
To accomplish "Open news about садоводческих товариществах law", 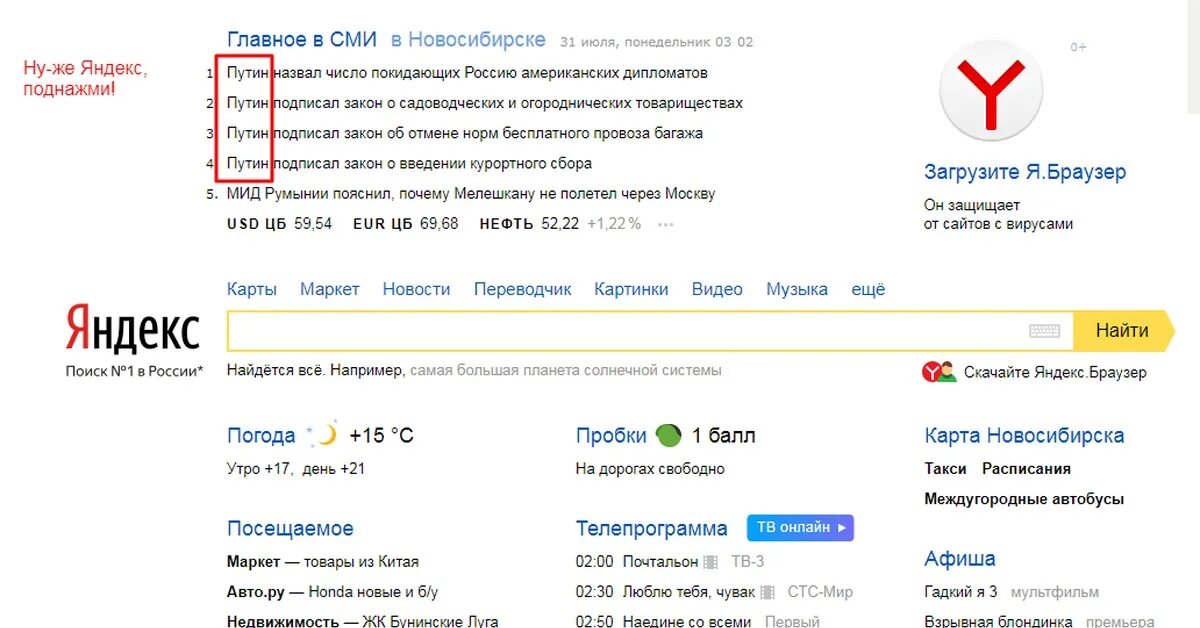I will pos(485,103).
